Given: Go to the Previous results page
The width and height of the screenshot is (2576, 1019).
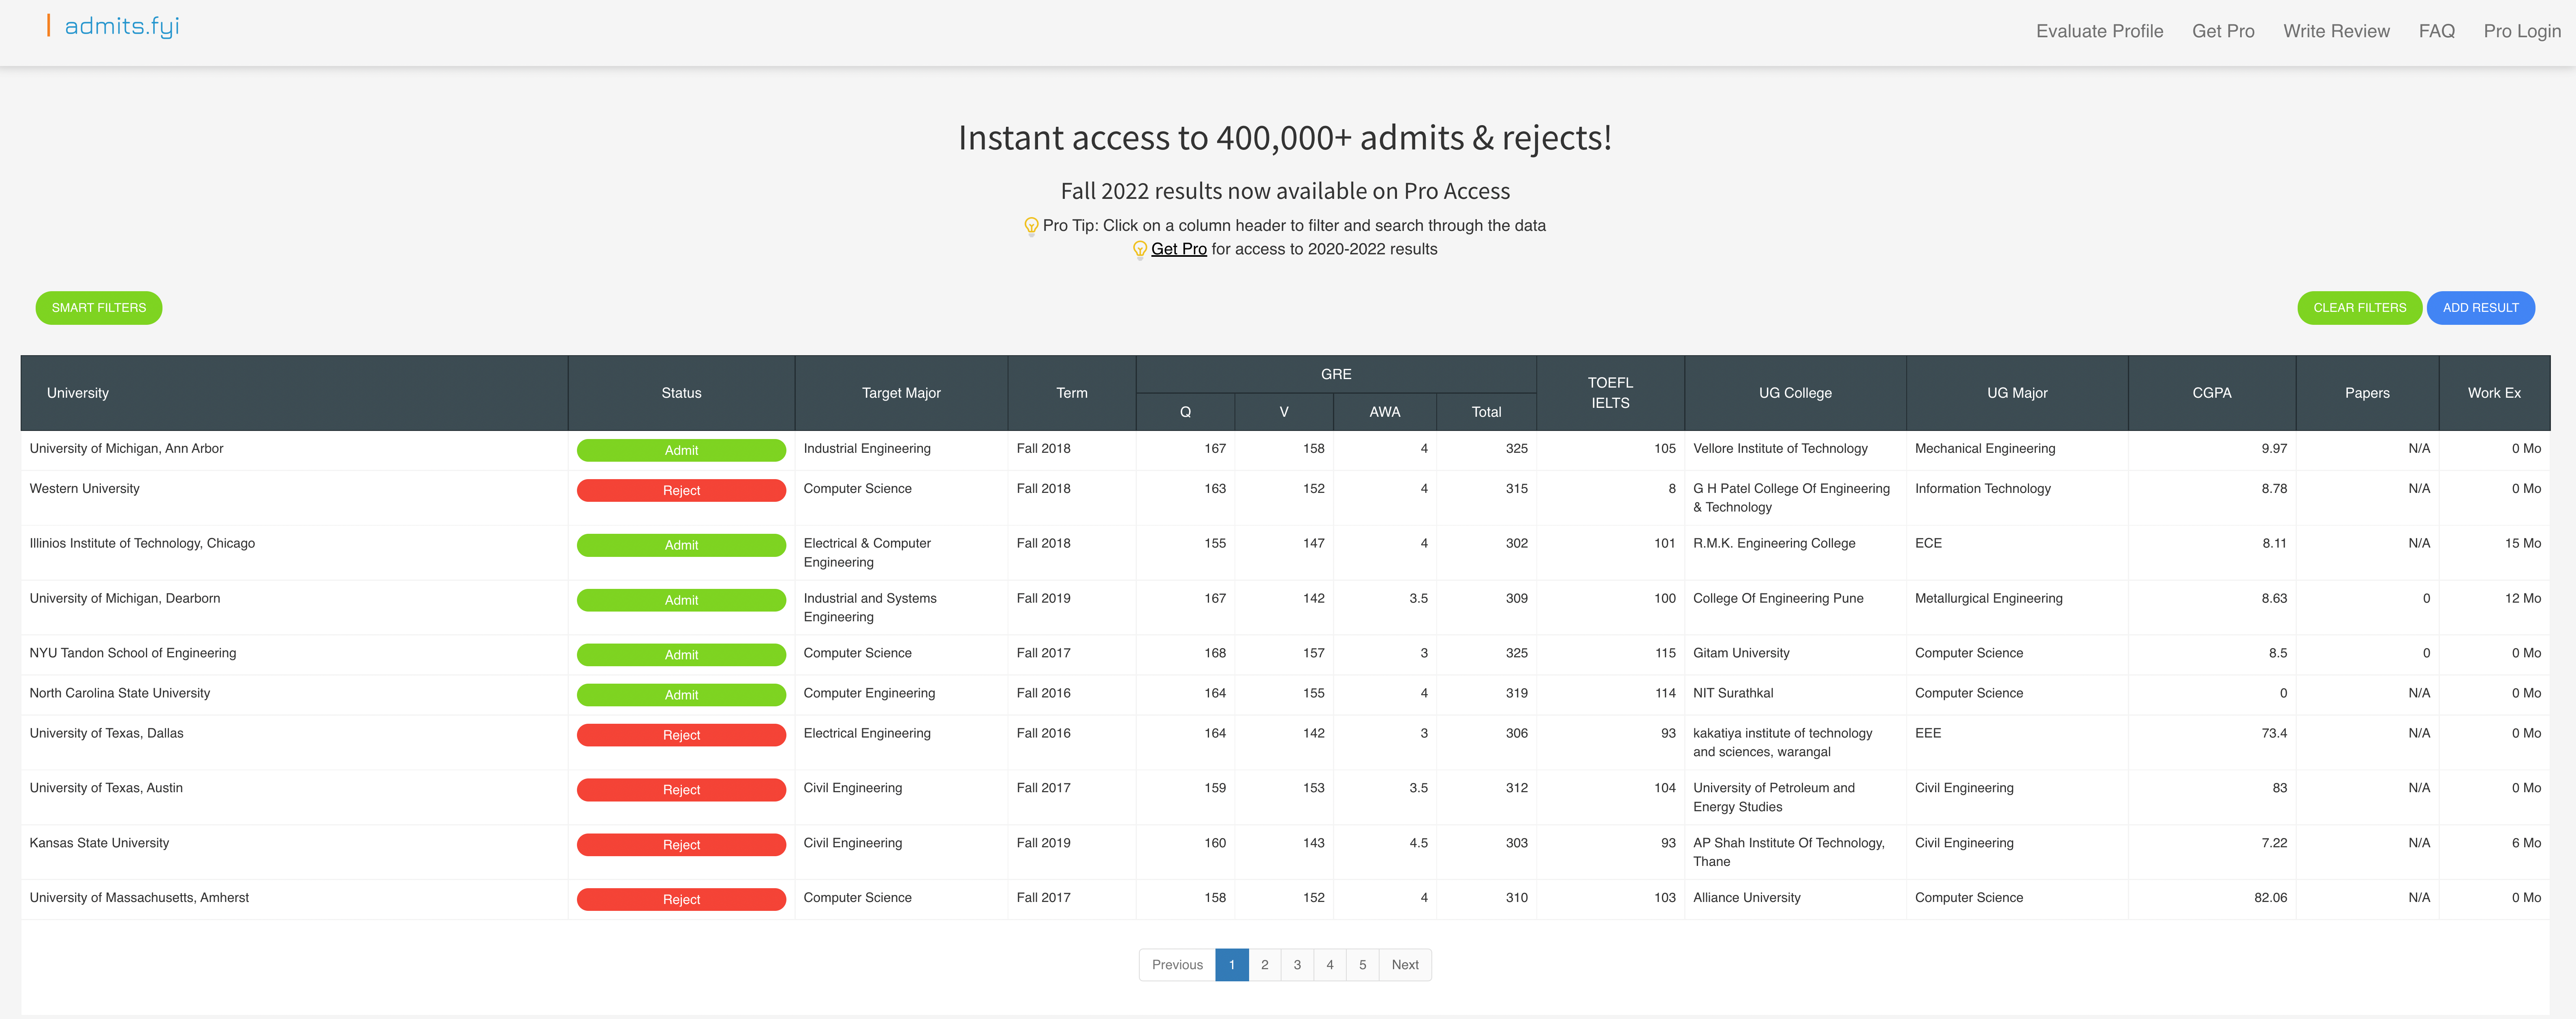Looking at the screenshot, I should (1177, 965).
